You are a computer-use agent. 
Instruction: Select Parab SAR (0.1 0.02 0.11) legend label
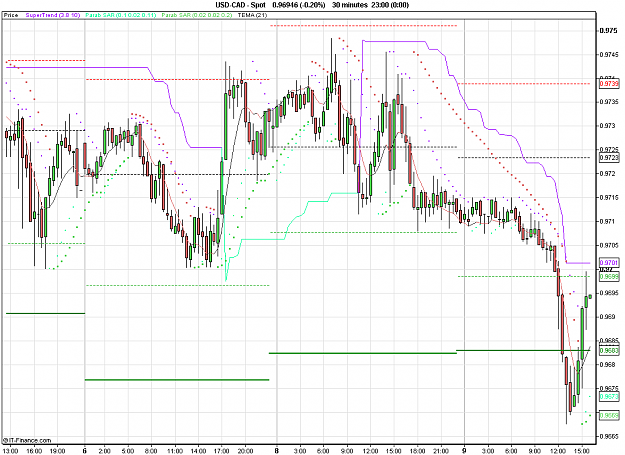pyautogui.click(x=121, y=15)
